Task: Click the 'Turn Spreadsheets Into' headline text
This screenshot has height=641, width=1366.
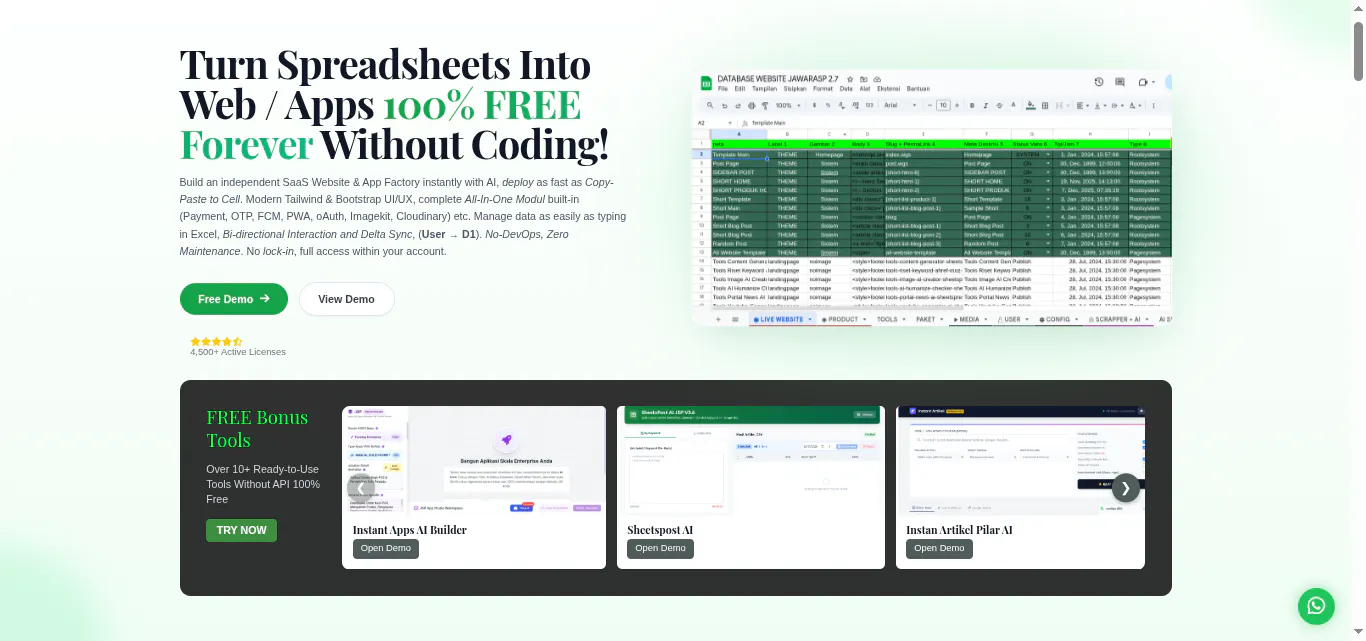Action: [x=385, y=65]
